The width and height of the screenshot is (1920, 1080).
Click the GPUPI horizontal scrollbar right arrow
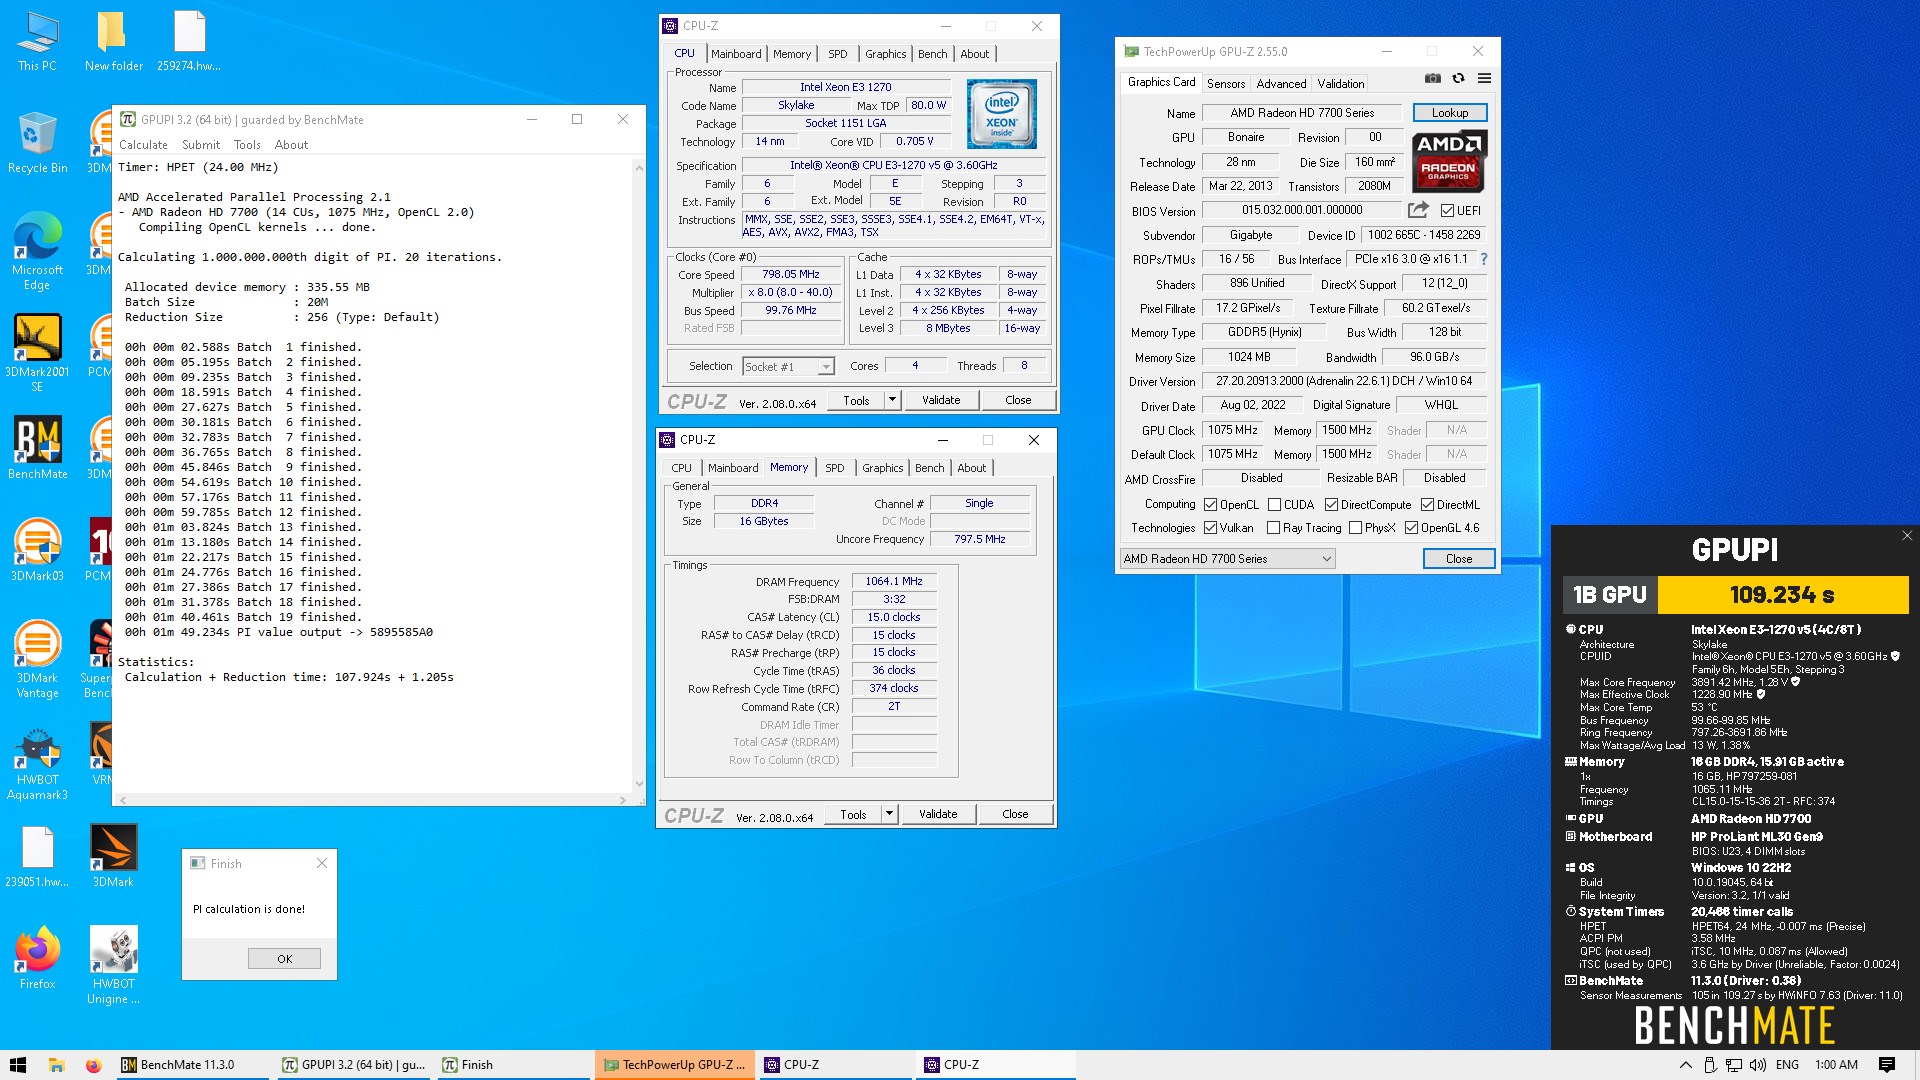[x=623, y=800]
